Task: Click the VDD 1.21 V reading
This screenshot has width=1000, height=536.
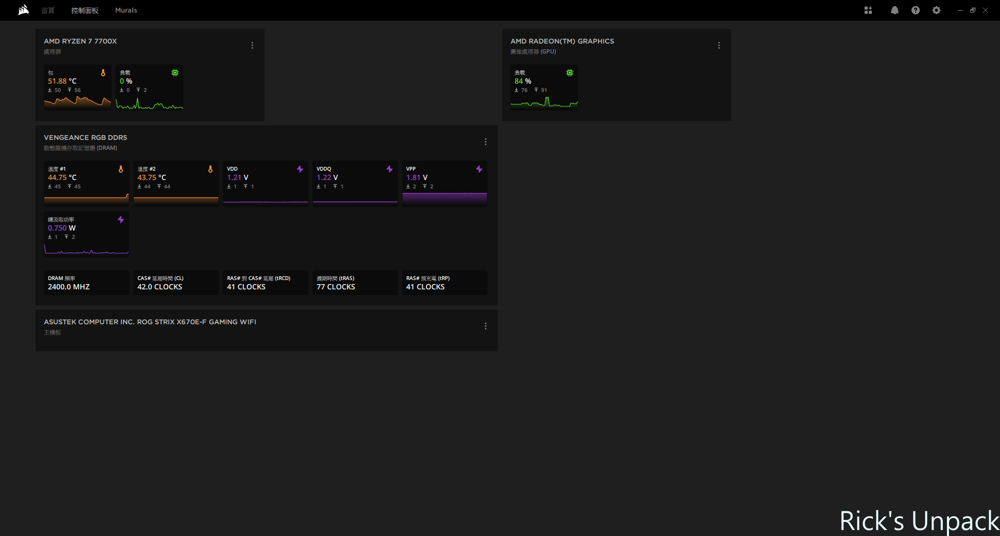Action: tap(237, 177)
